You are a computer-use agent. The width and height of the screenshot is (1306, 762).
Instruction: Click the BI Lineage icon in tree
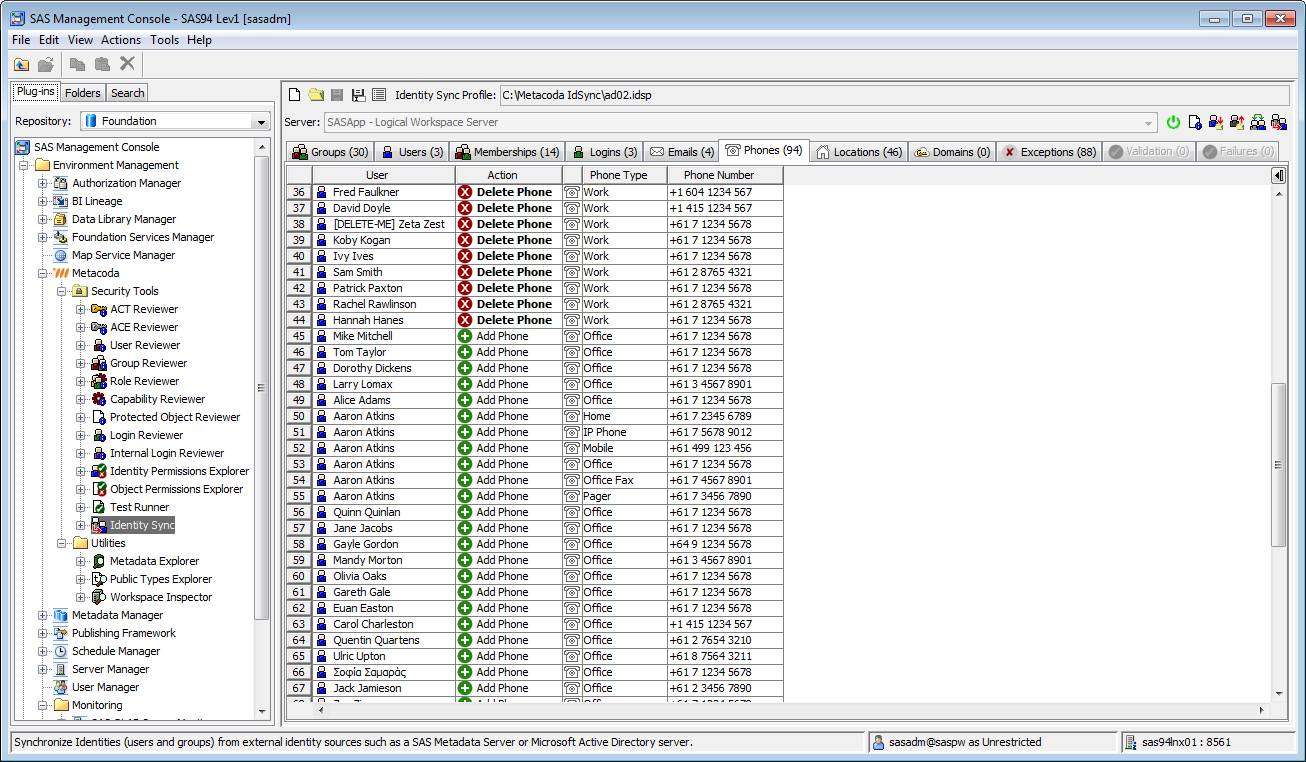61,201
